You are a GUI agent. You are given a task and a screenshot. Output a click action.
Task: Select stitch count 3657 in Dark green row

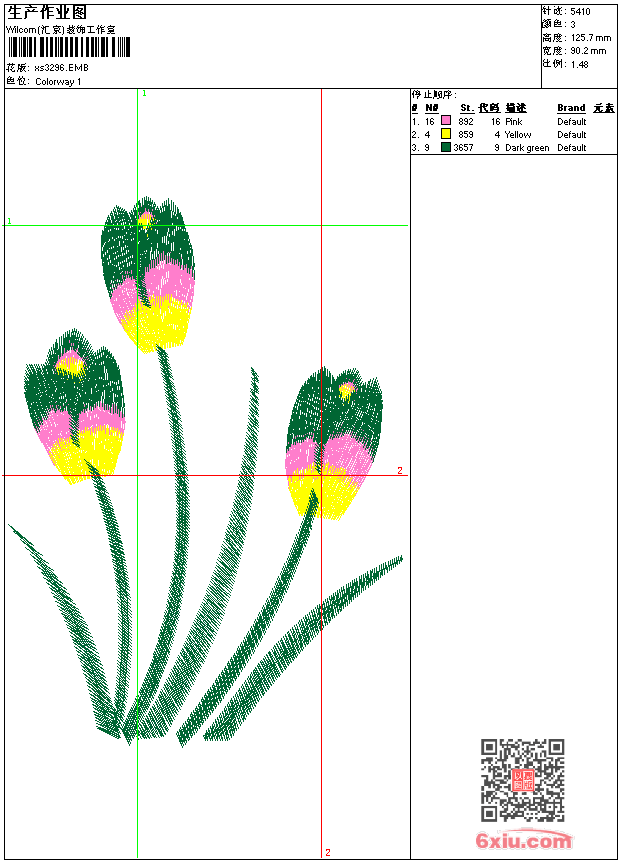(463, 148)
